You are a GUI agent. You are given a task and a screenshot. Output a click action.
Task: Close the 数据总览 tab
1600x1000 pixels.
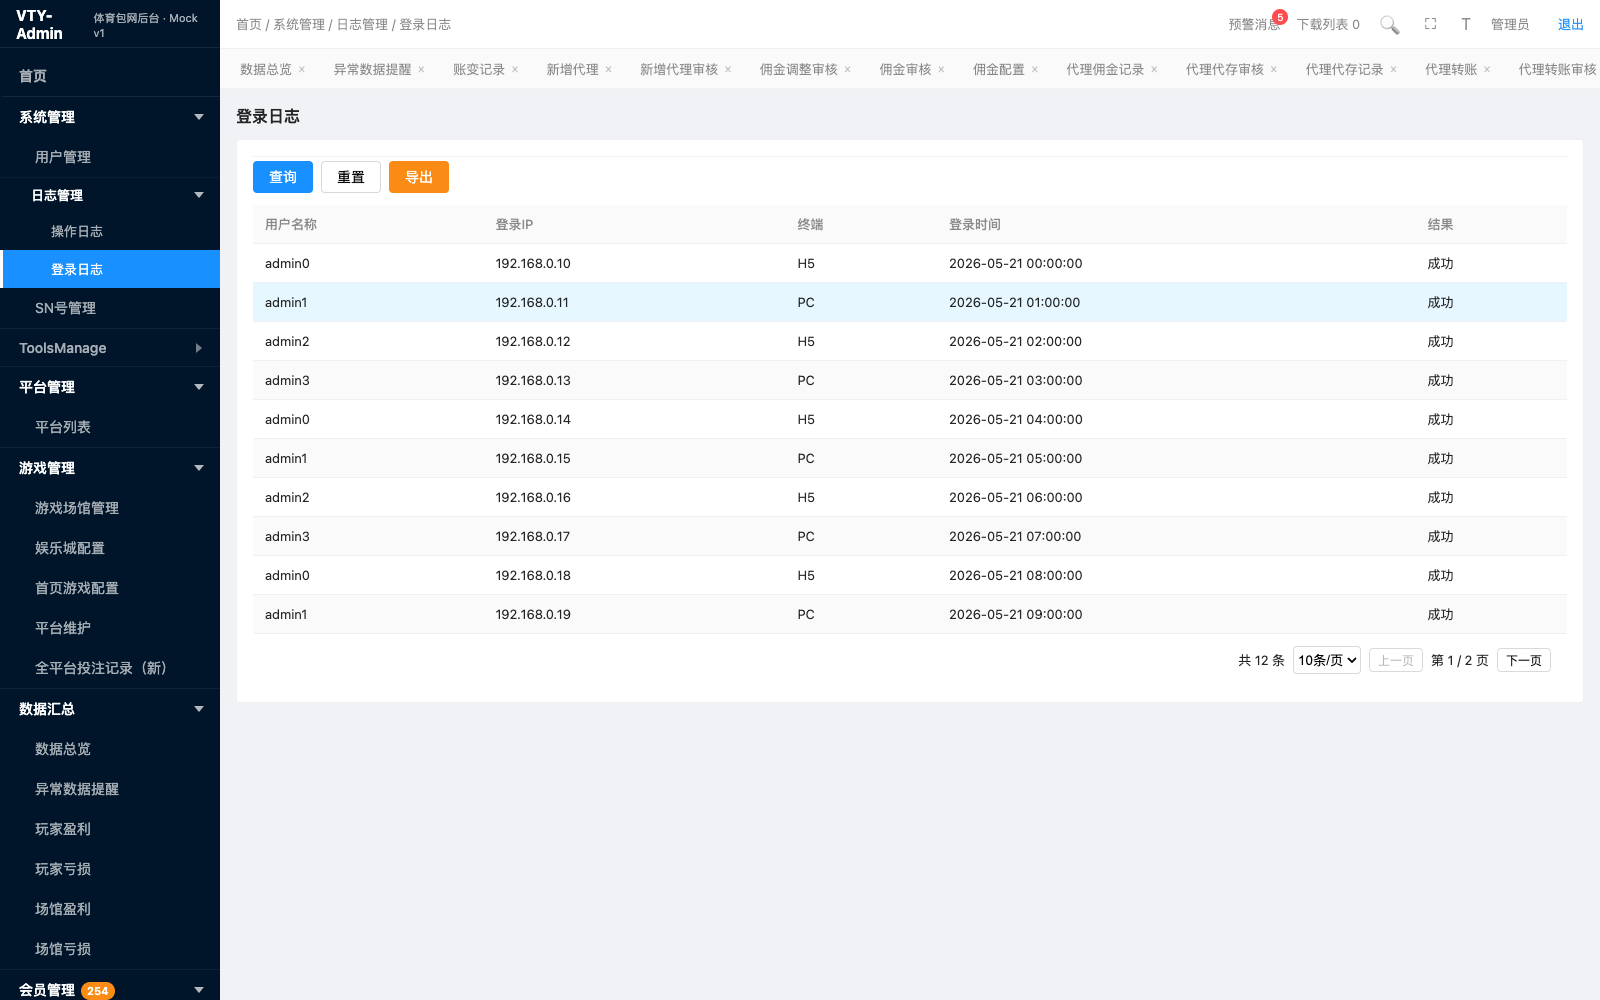click(302, 70)
